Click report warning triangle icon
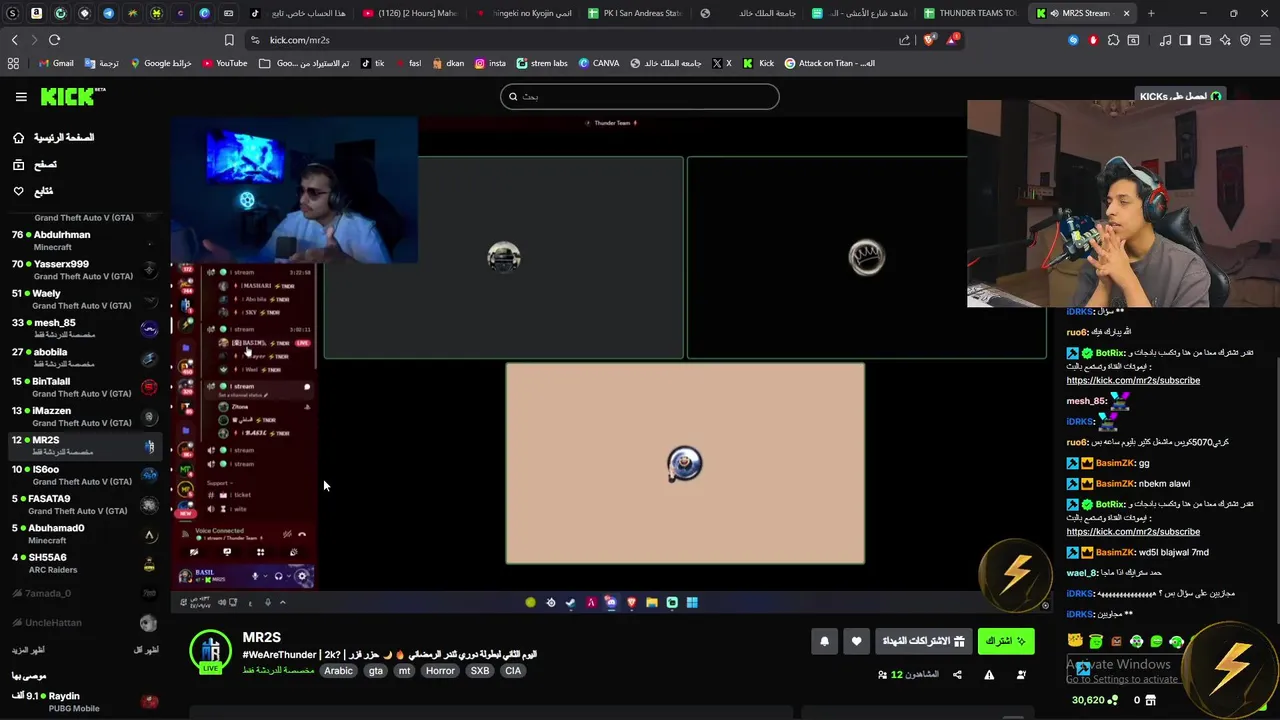The image size is (1280, 720). pos(989,675)
